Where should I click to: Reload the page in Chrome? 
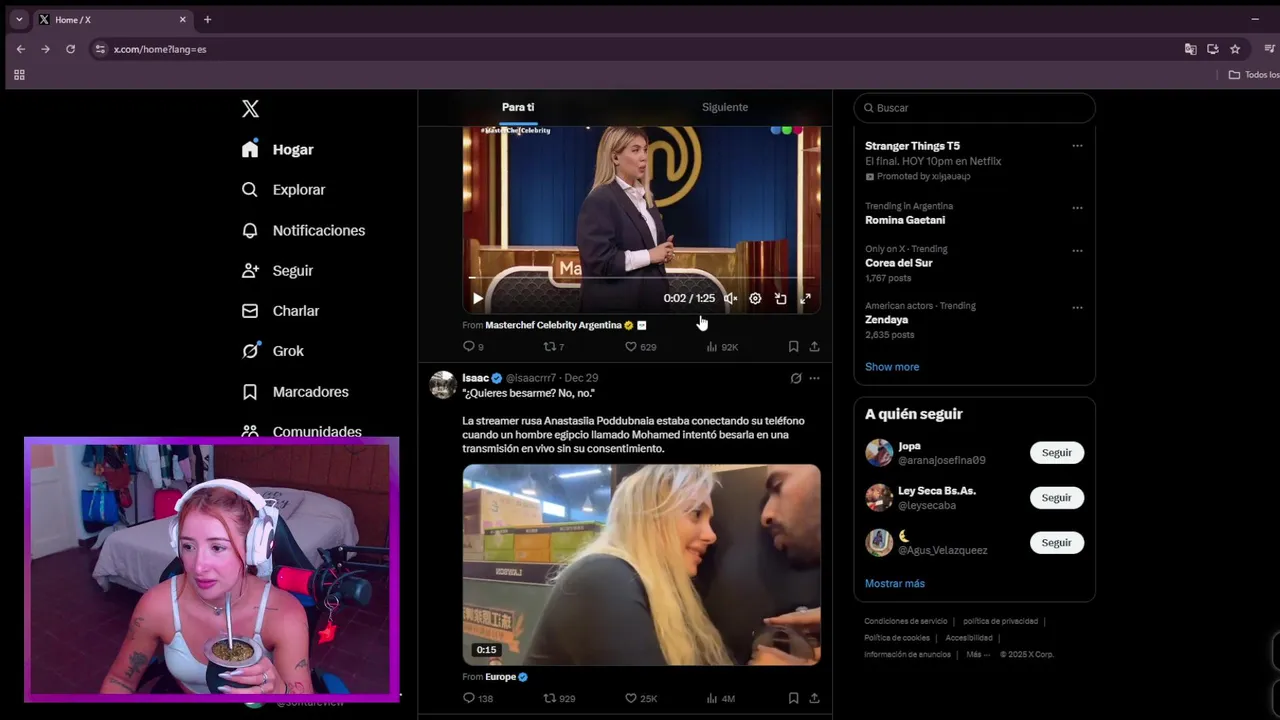[x=70, y=49]
